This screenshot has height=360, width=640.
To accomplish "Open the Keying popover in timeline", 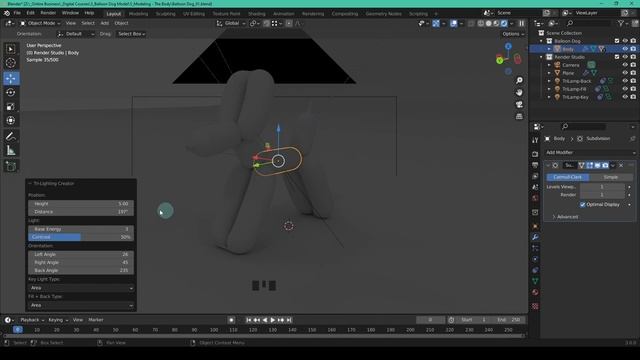I will pyautogui.click(x=58, y=320).
